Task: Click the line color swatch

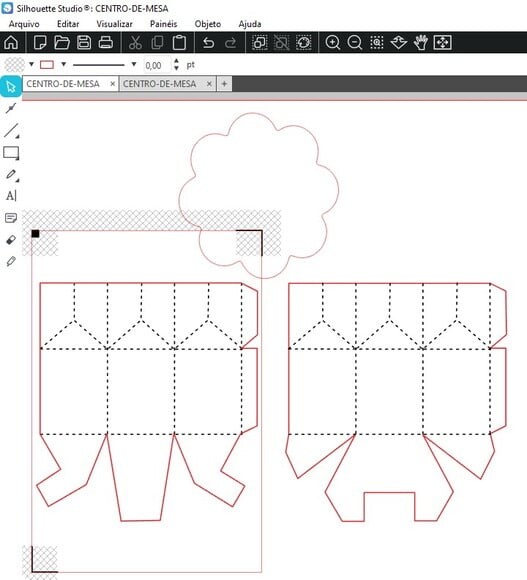Action: coord(47,65)
